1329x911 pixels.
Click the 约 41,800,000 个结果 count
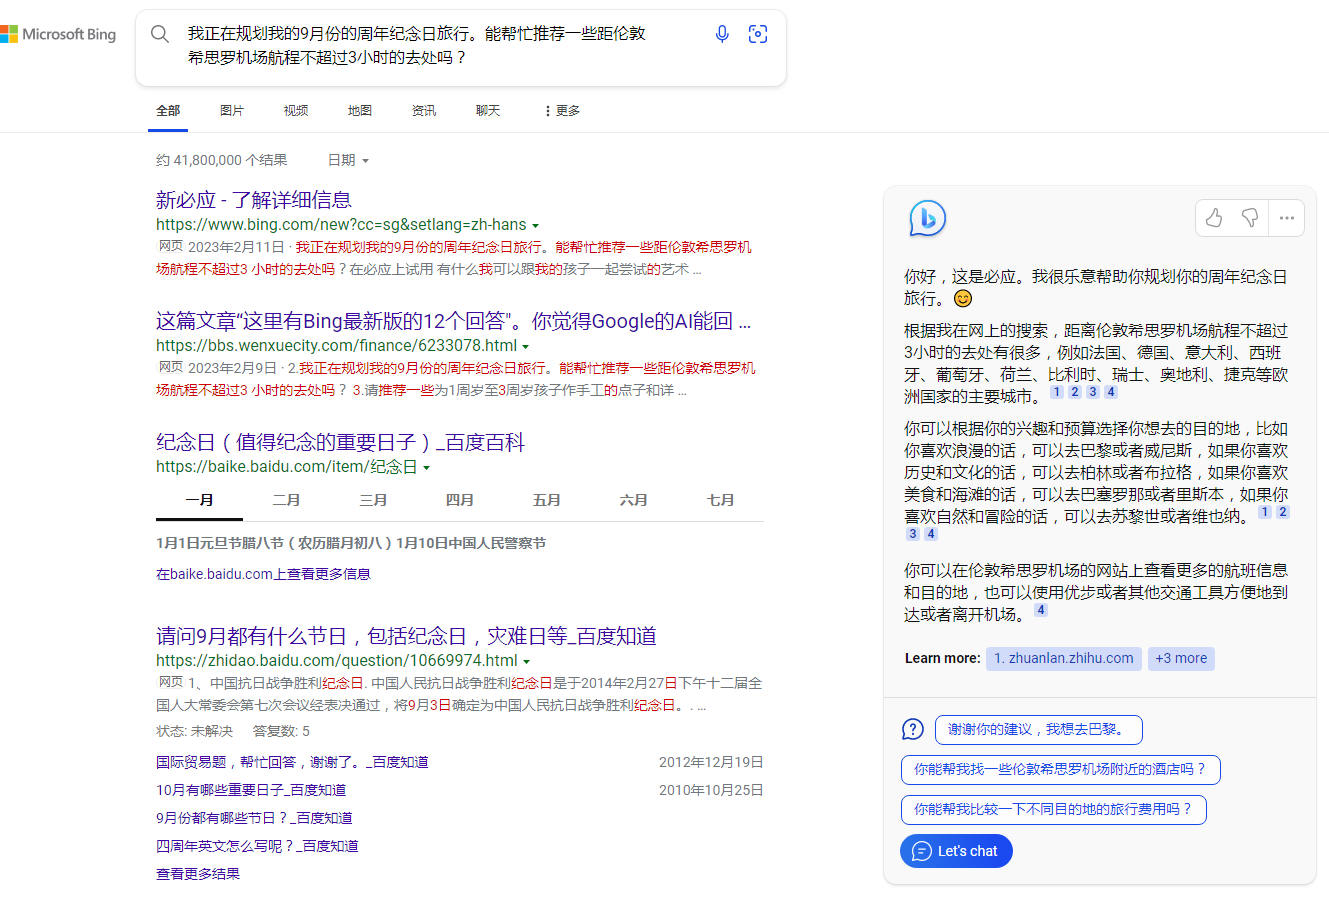[222, 160]
